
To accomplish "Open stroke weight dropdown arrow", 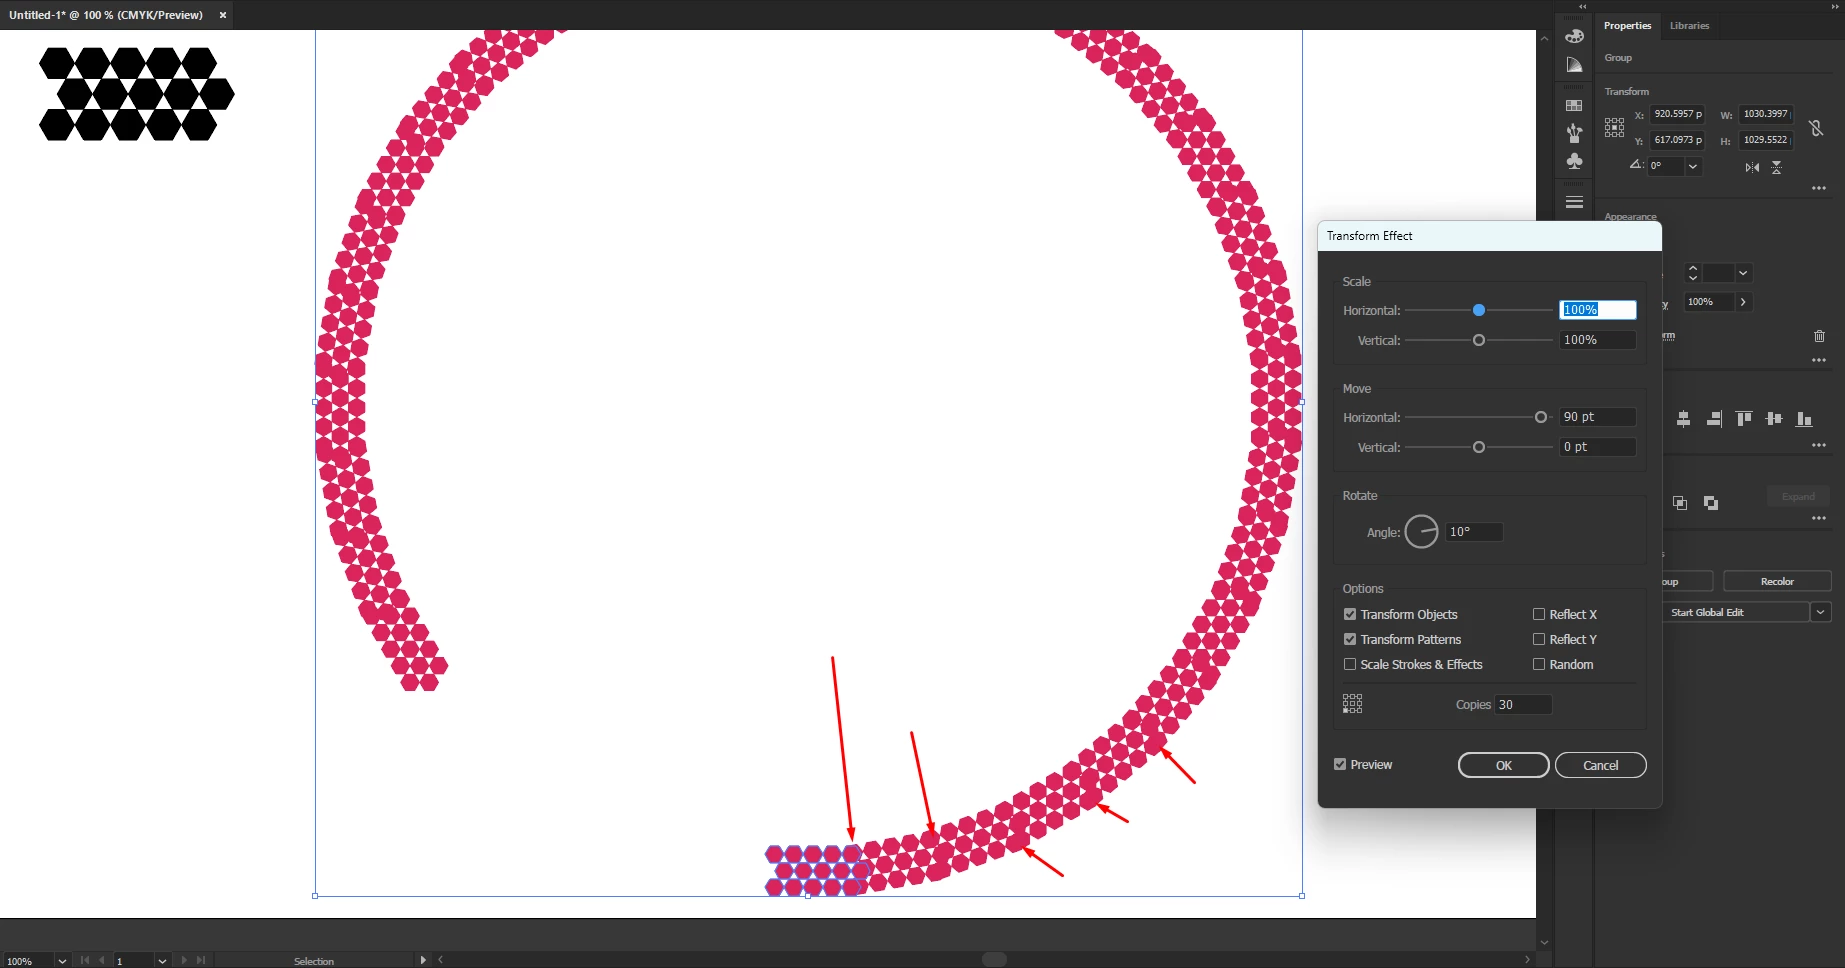I will pyautogui.click(x=1743, y=273).
